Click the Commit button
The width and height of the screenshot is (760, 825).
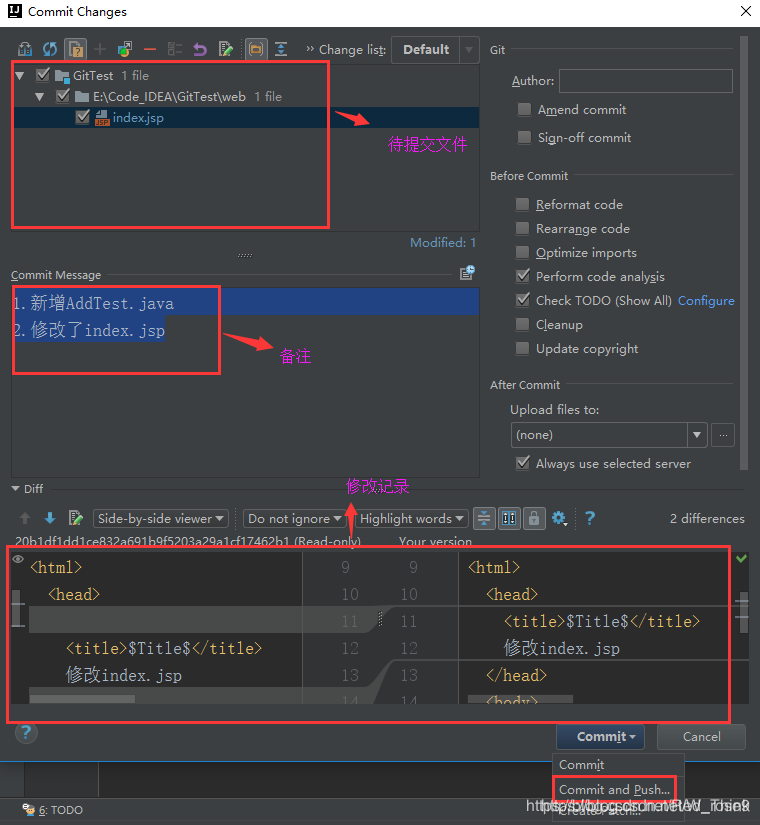pos(600,737)
